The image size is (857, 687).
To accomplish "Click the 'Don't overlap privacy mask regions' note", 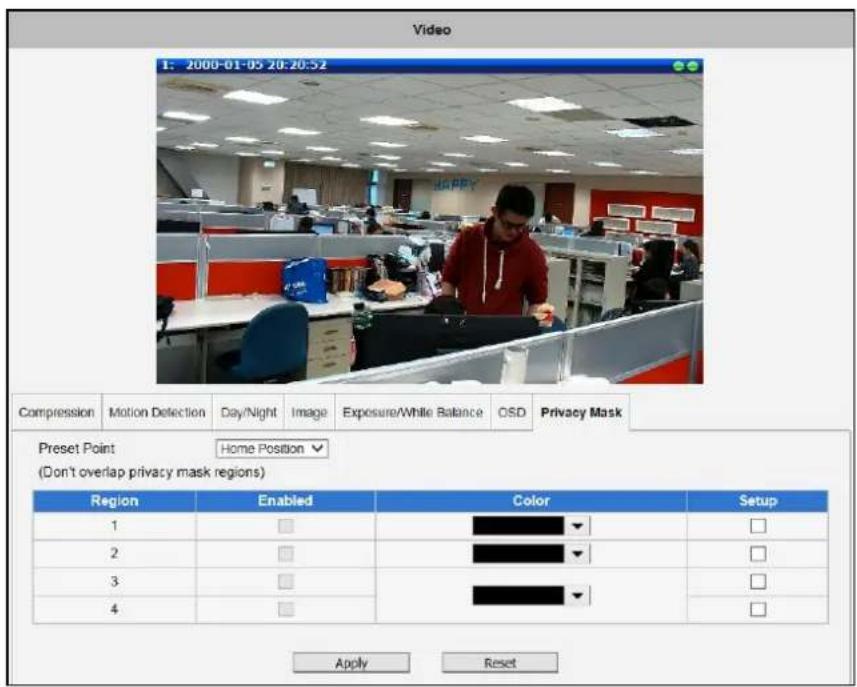I will 151,472.
